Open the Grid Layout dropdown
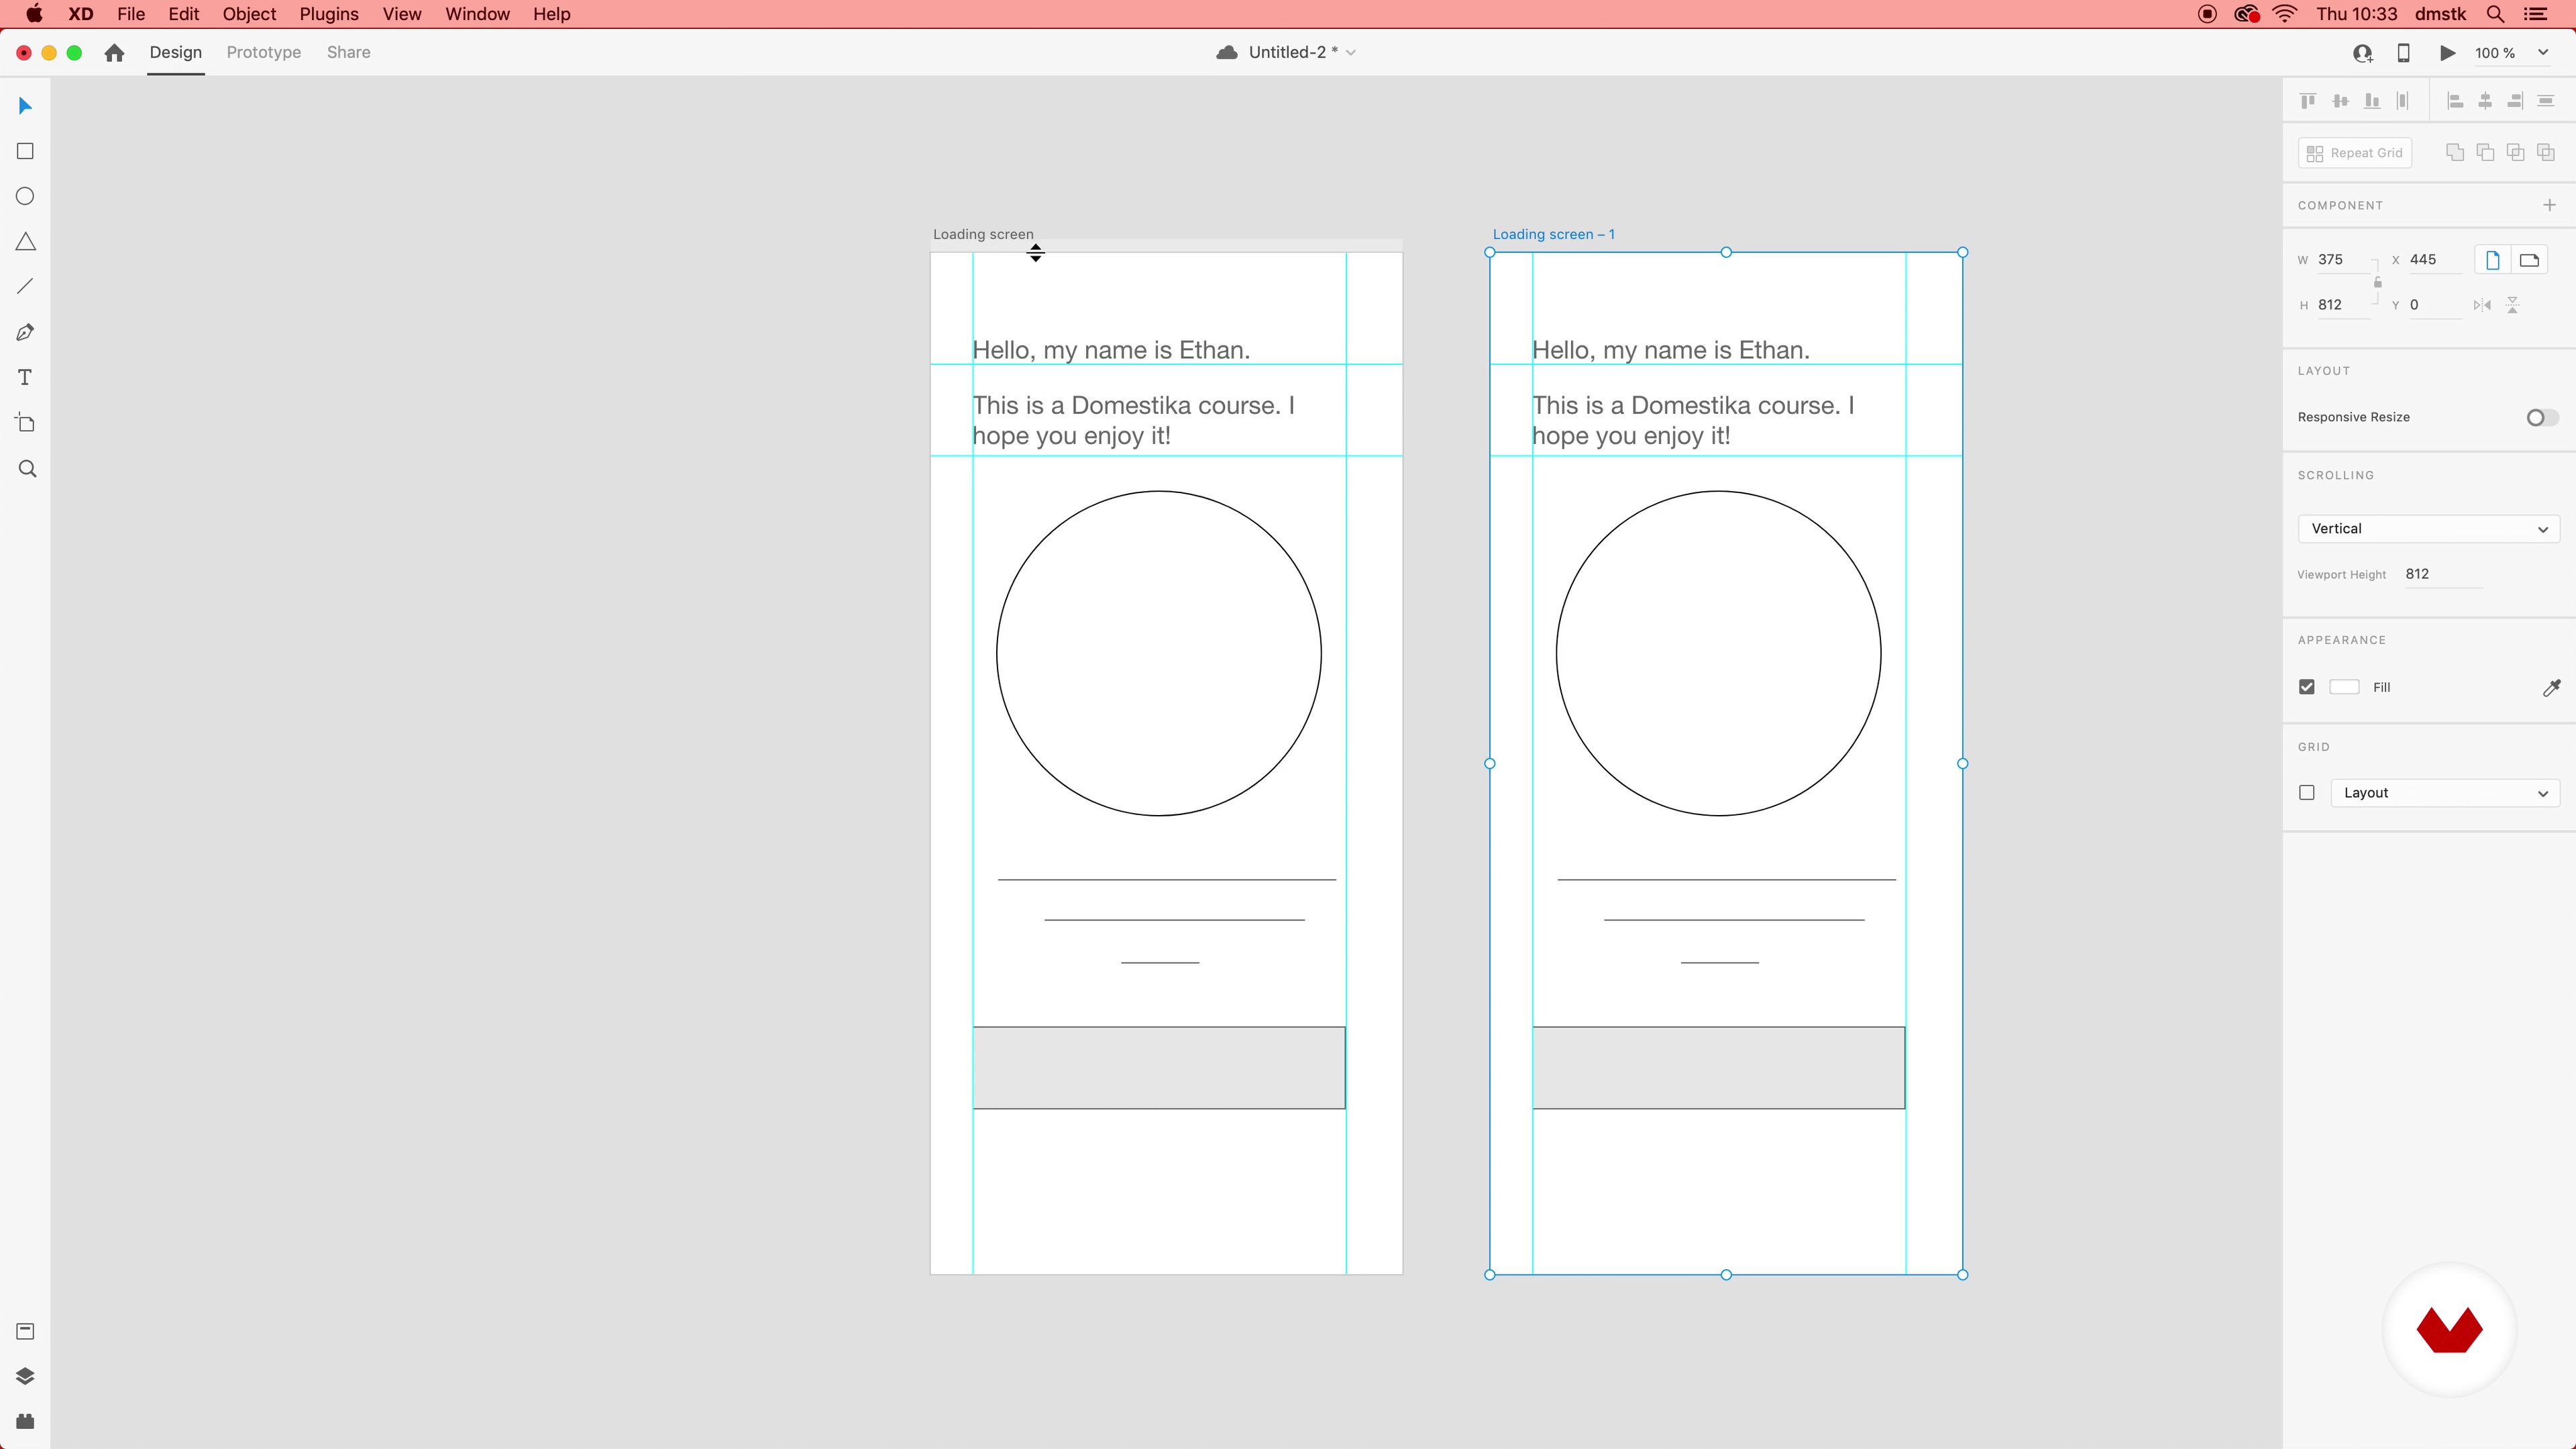 coord(2444,793)
